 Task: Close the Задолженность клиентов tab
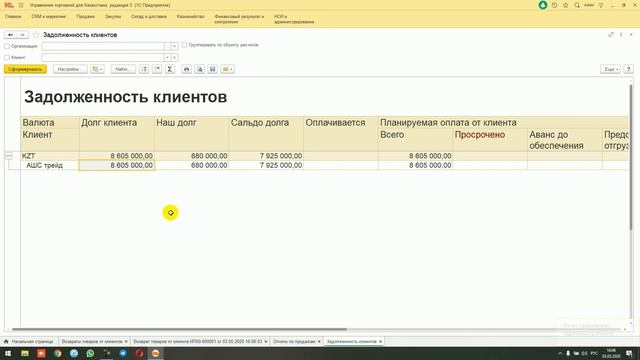[380, 342]
